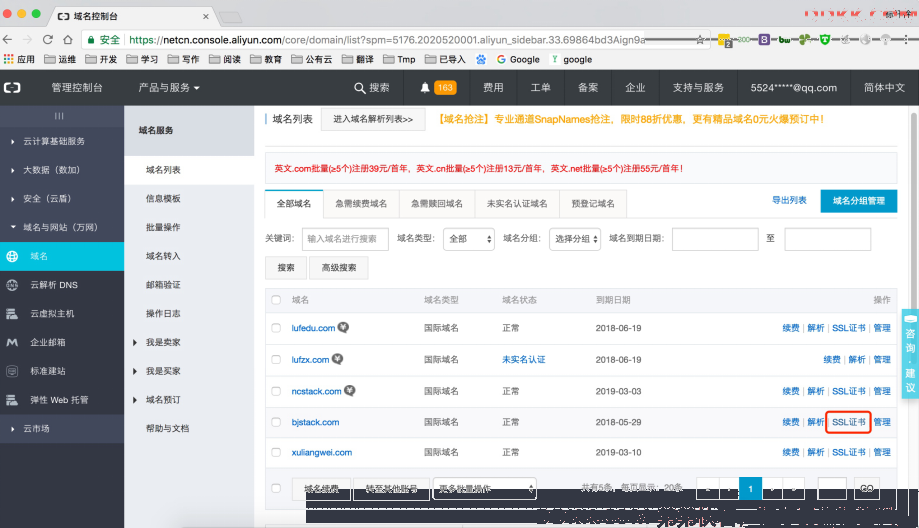Click the 高级搜索 button
Viewport: 919px width, 528px height.
click(x=339, y=268)
